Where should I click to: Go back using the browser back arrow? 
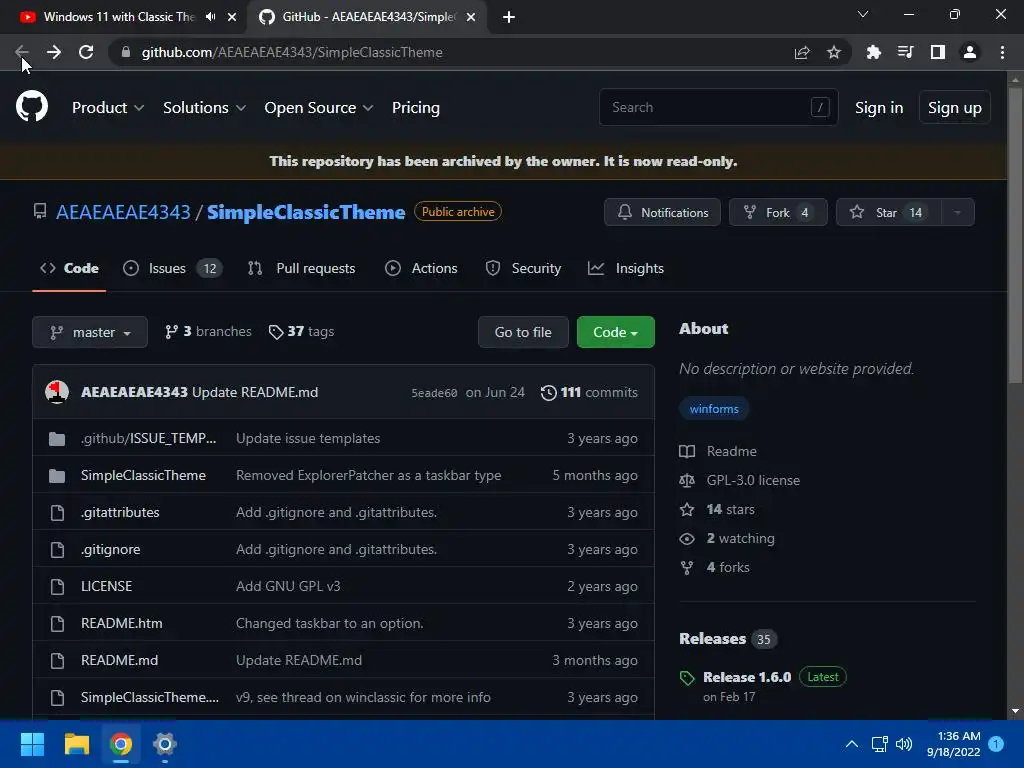pos(21,52)
